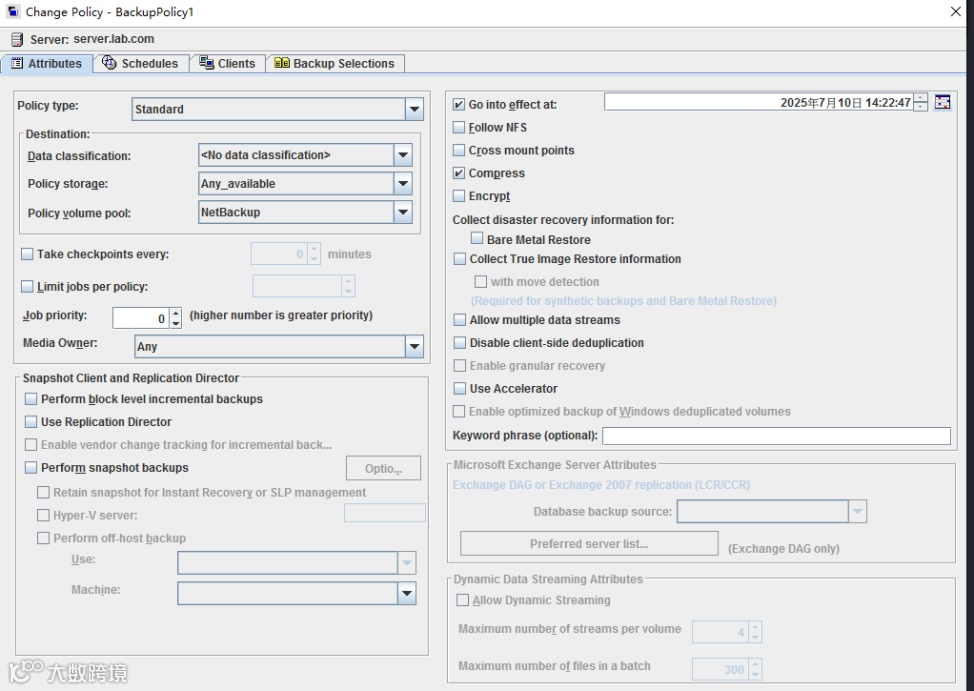
Task: Click the Go into effect date field
Action: pos(758,102)
